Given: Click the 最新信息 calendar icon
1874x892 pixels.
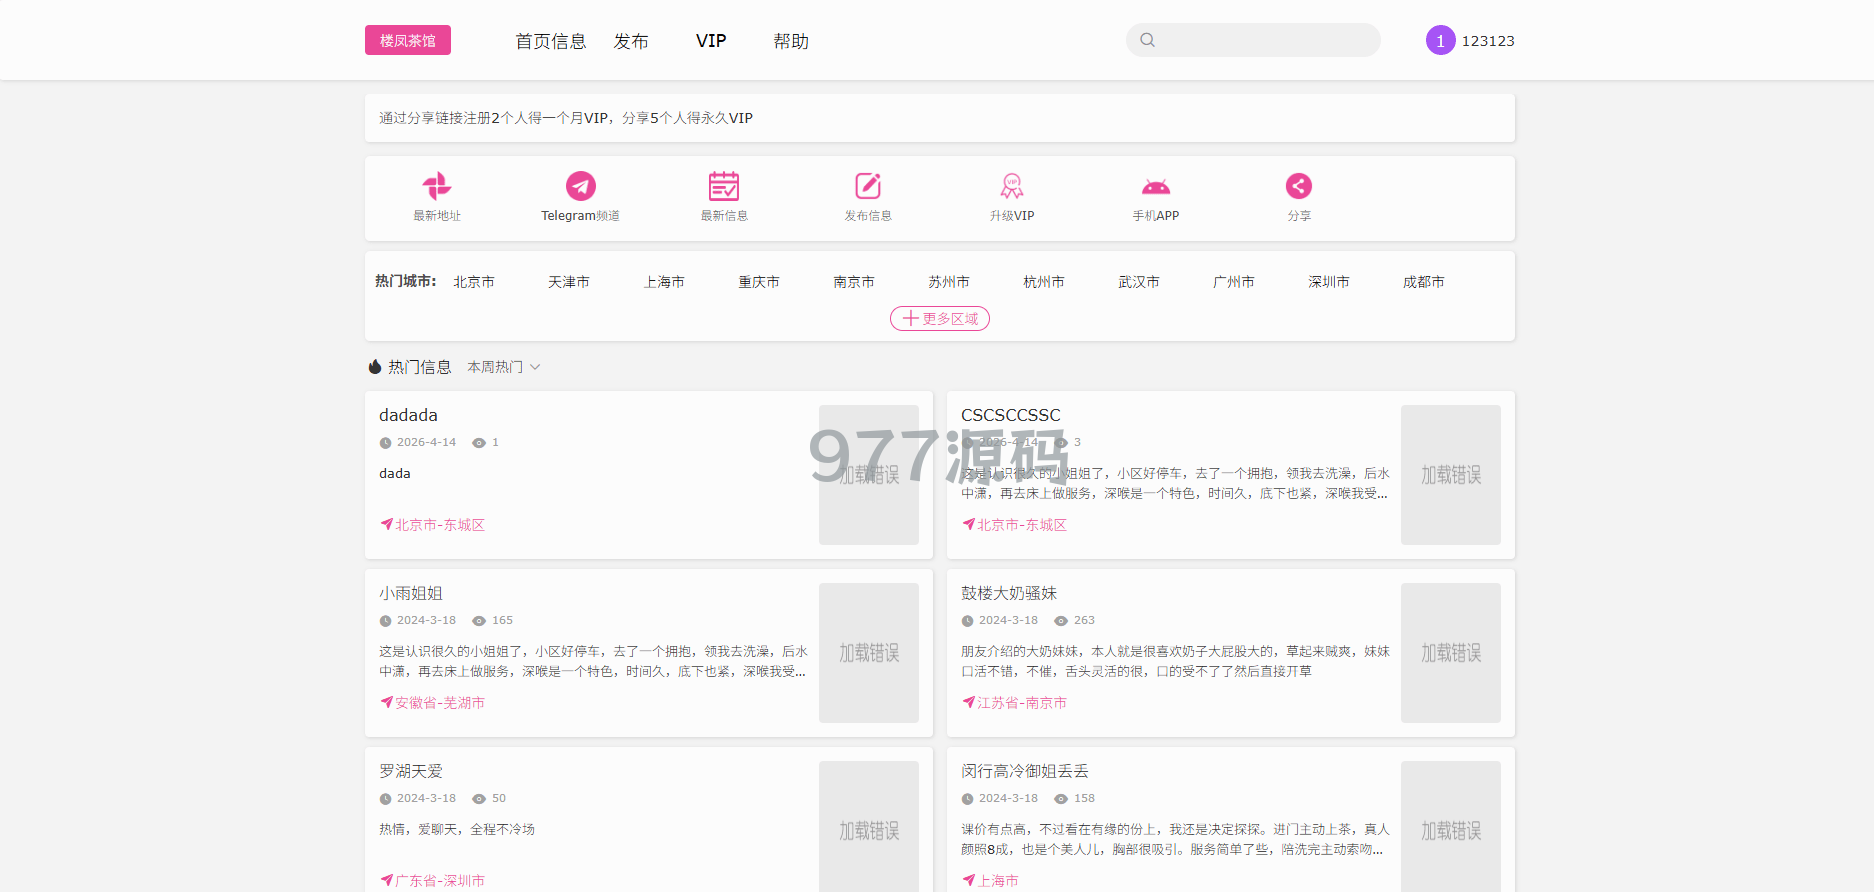Looking at the screenshot, I should (724, 186).
